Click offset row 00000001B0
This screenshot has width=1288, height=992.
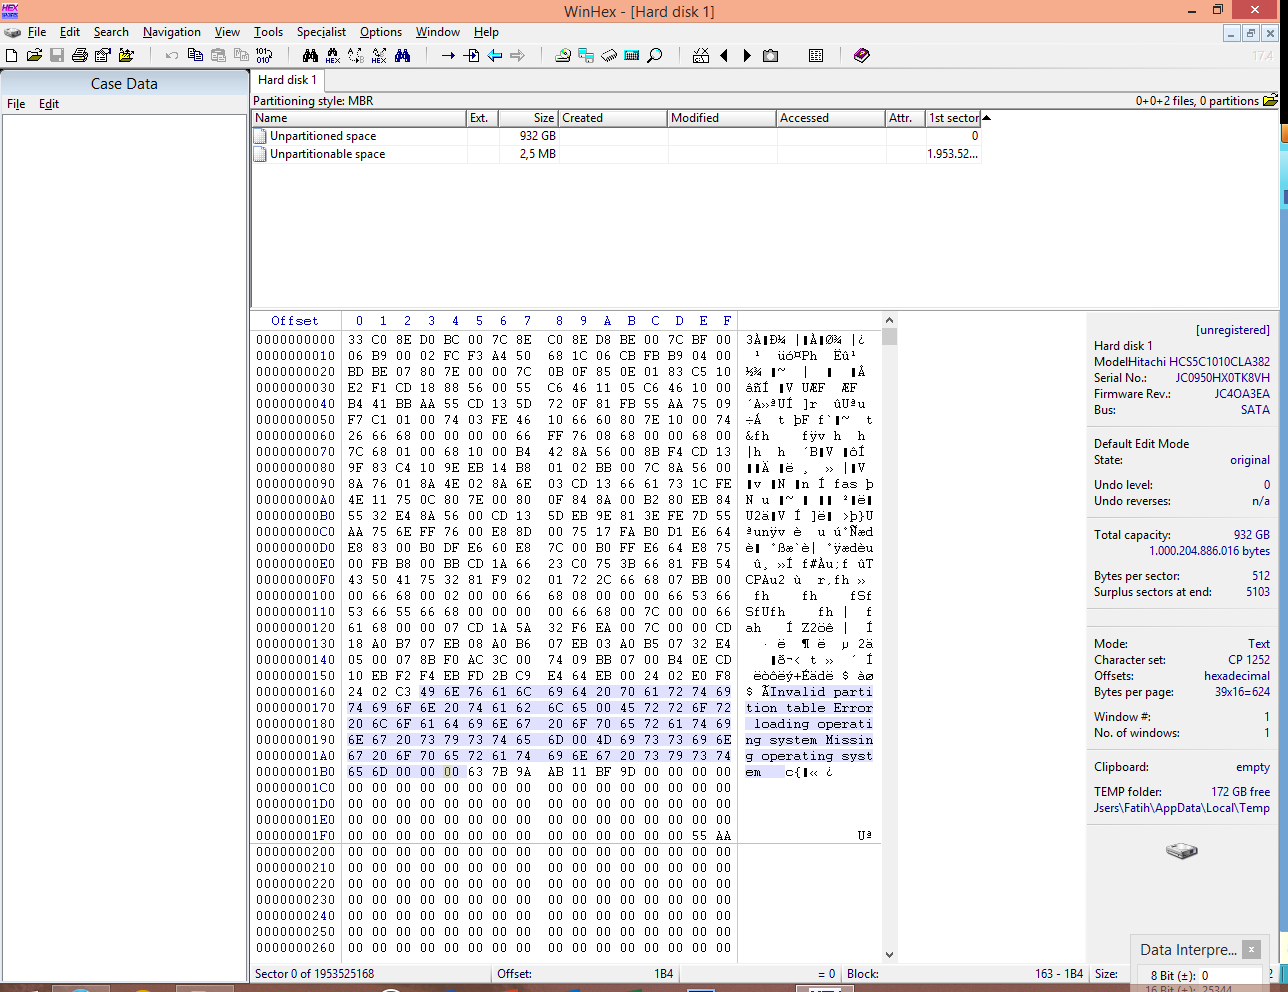[x=296, y=772]
